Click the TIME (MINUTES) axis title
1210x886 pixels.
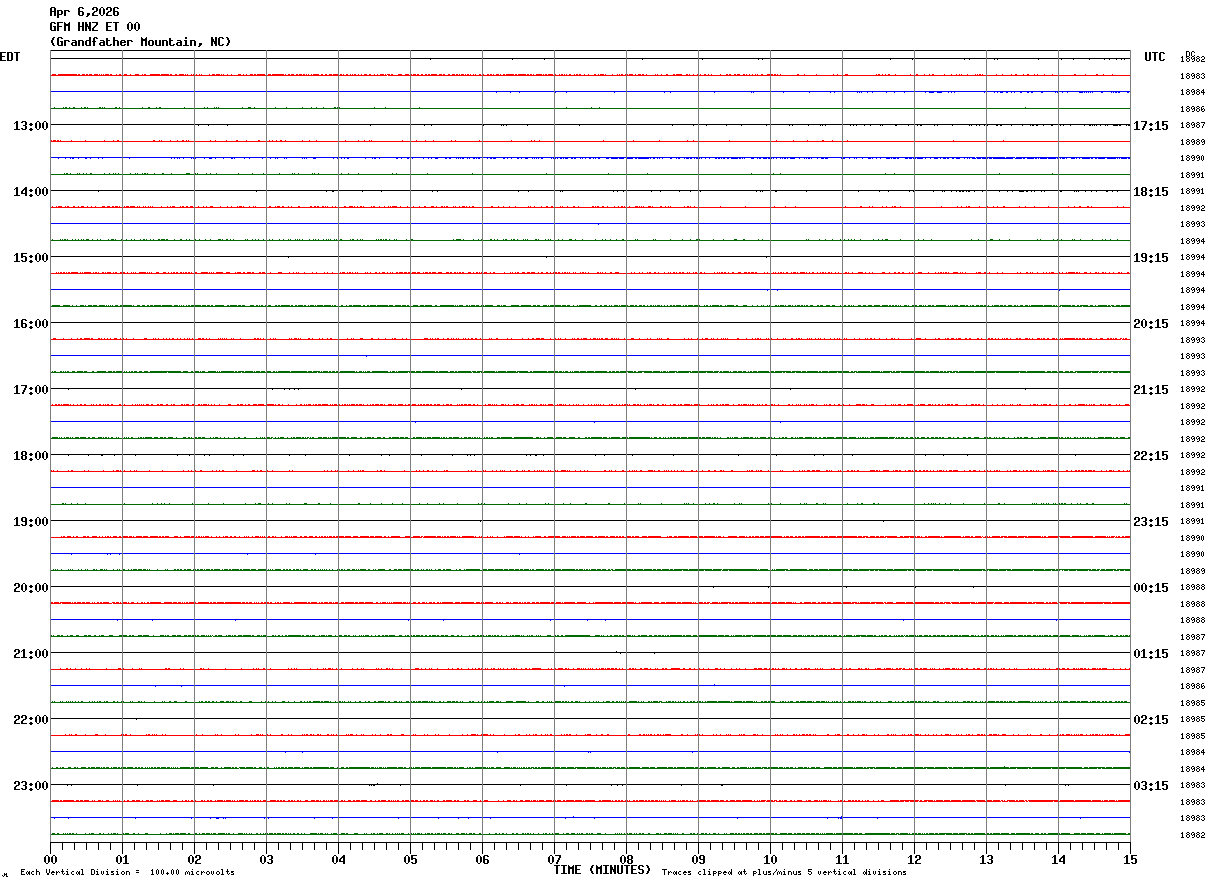coord(602,870)
